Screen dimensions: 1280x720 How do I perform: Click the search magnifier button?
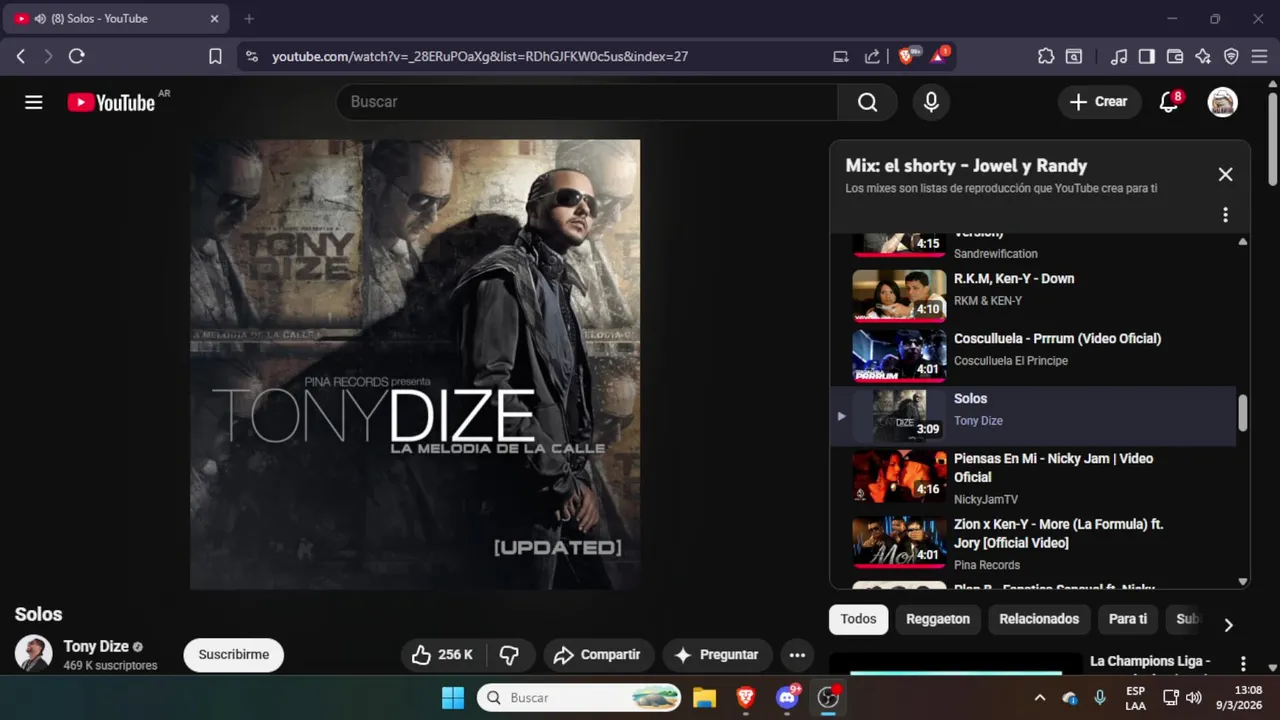867,102
